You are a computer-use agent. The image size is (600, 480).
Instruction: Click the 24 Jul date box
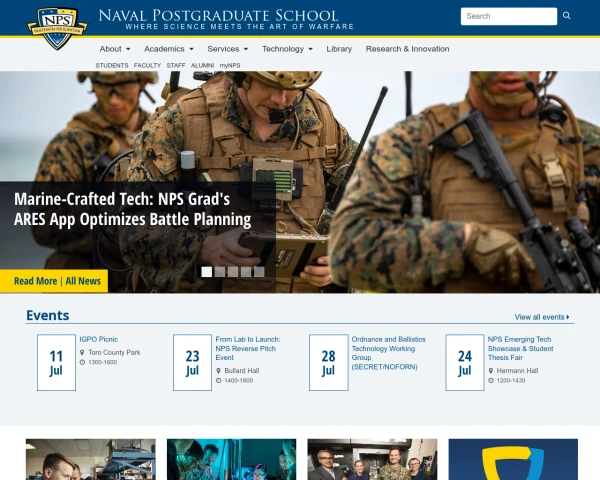(465, 362)
